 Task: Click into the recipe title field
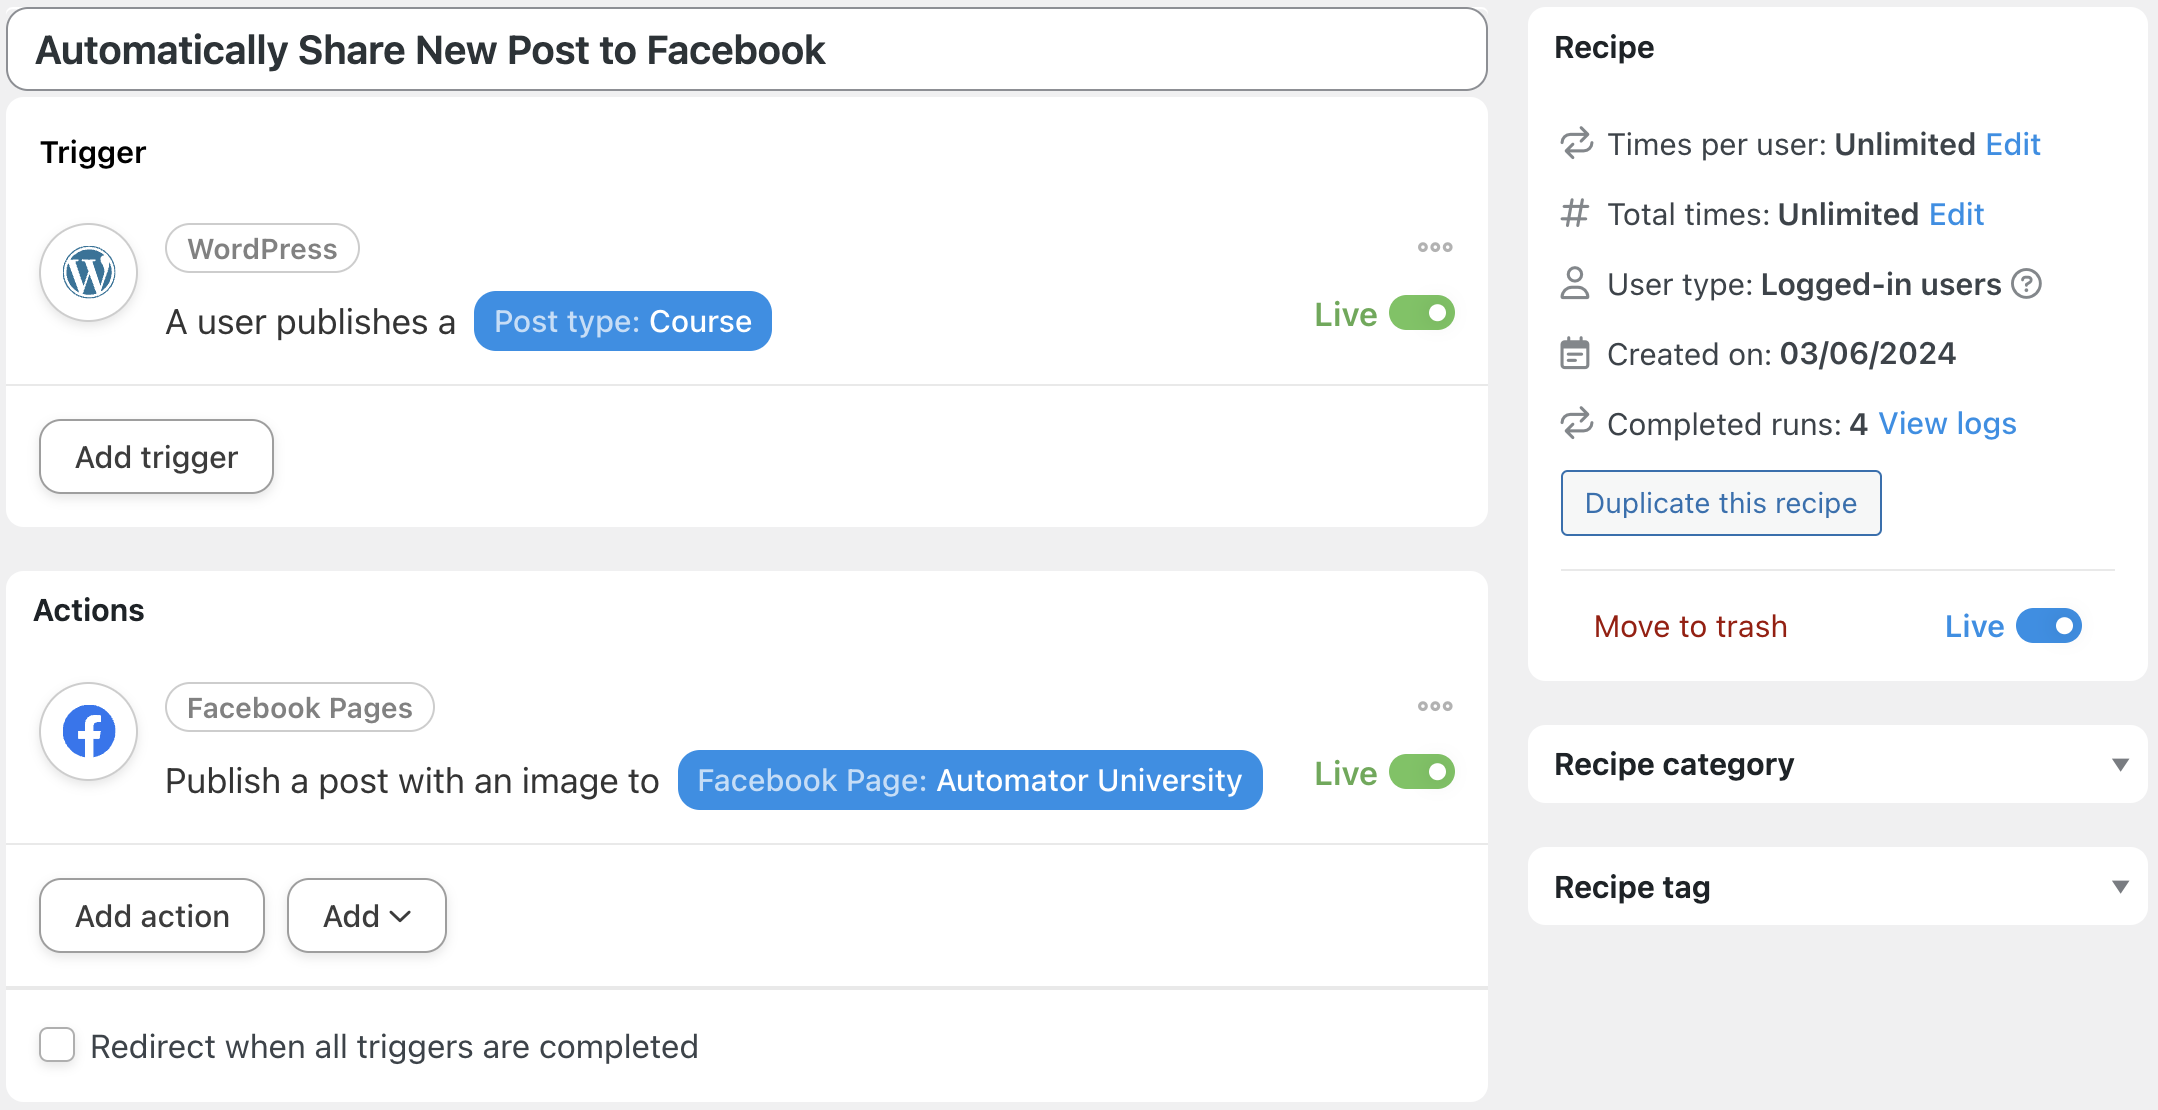tap(746, 50)
